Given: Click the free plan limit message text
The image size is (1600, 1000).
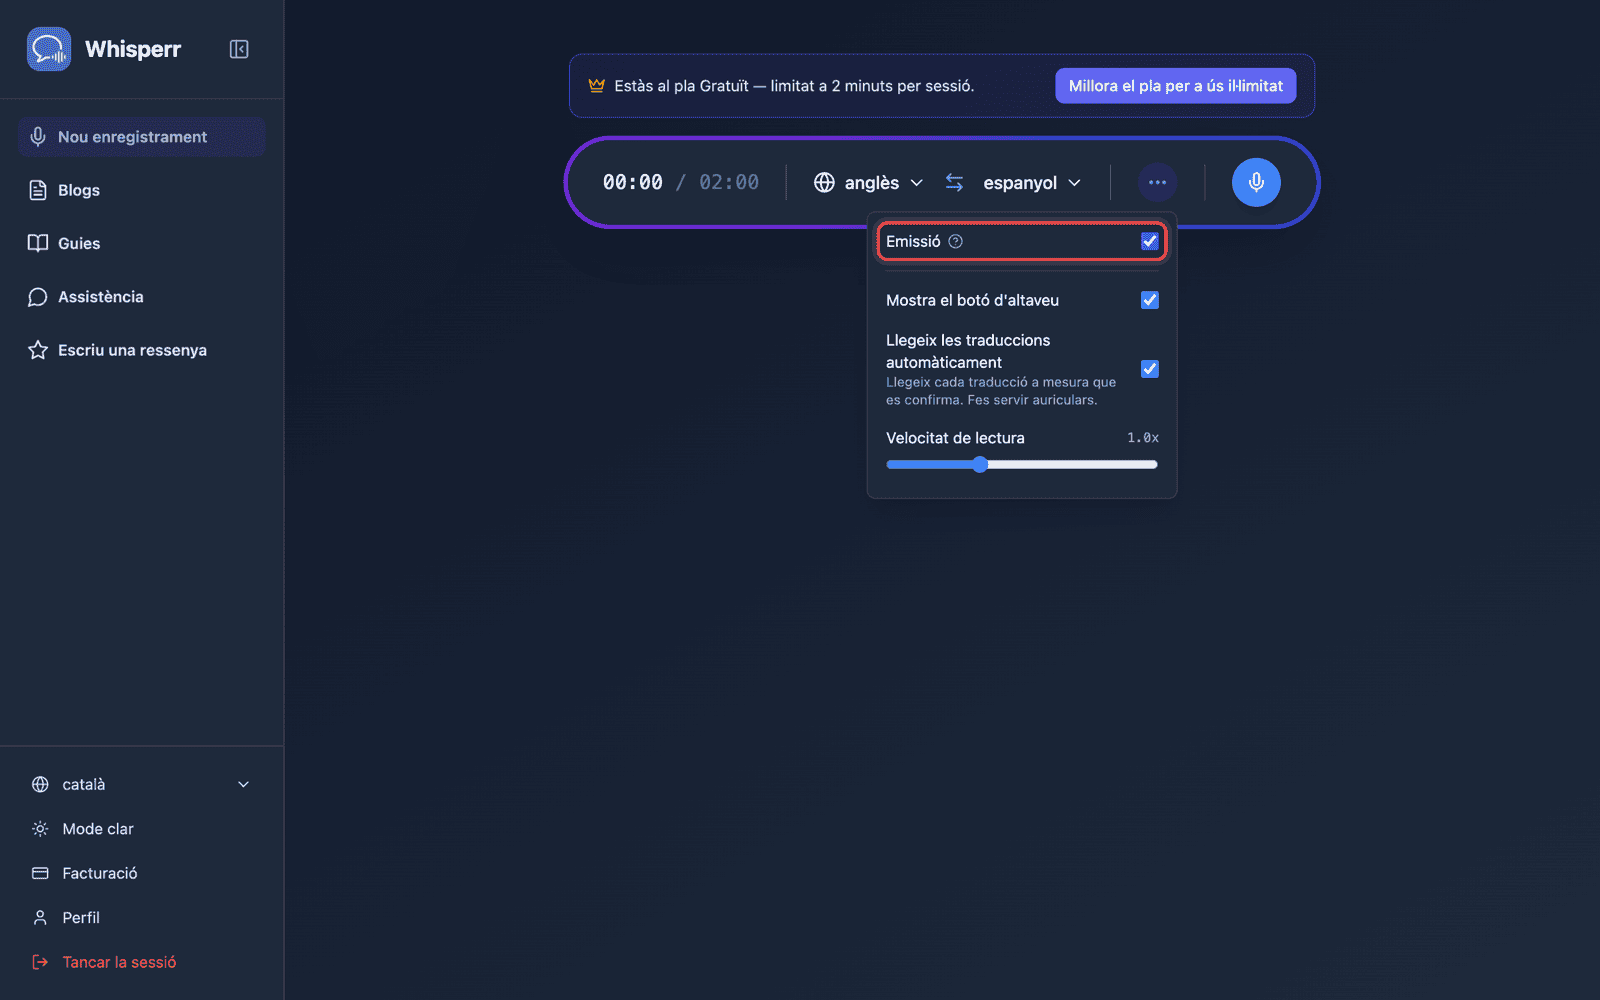Looking at the screenshot, I should tap(794, 86).
